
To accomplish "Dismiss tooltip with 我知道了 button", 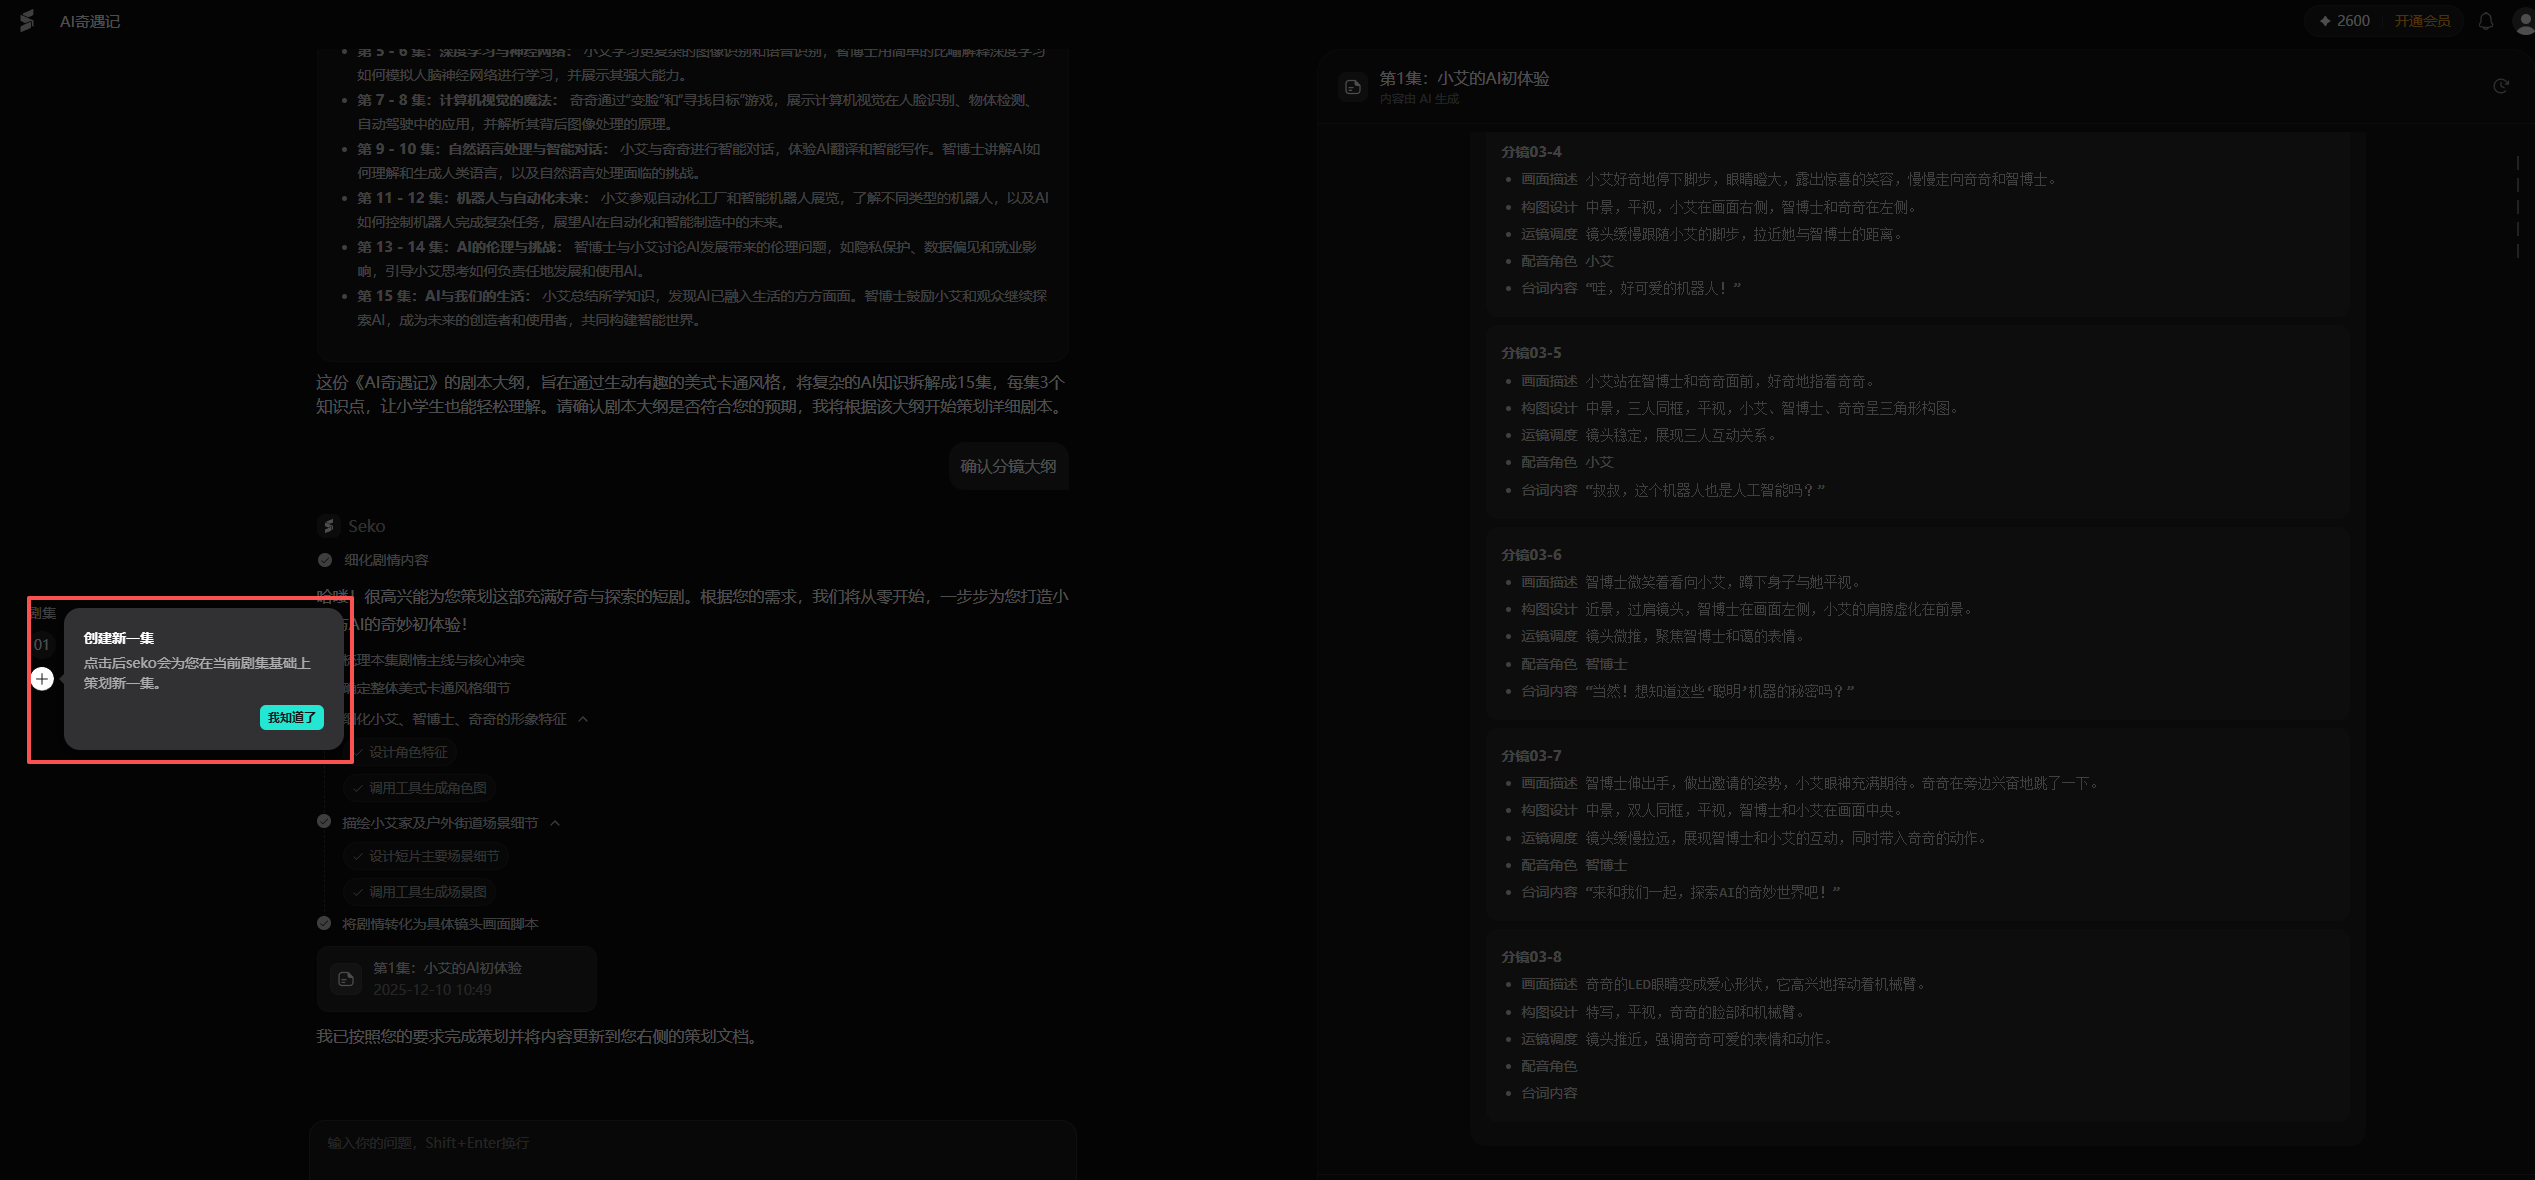I will tap(291, 717).
